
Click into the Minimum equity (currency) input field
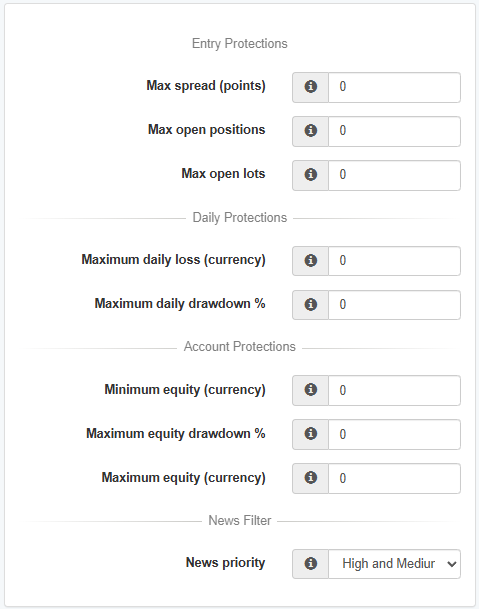[x=395, y=390]
